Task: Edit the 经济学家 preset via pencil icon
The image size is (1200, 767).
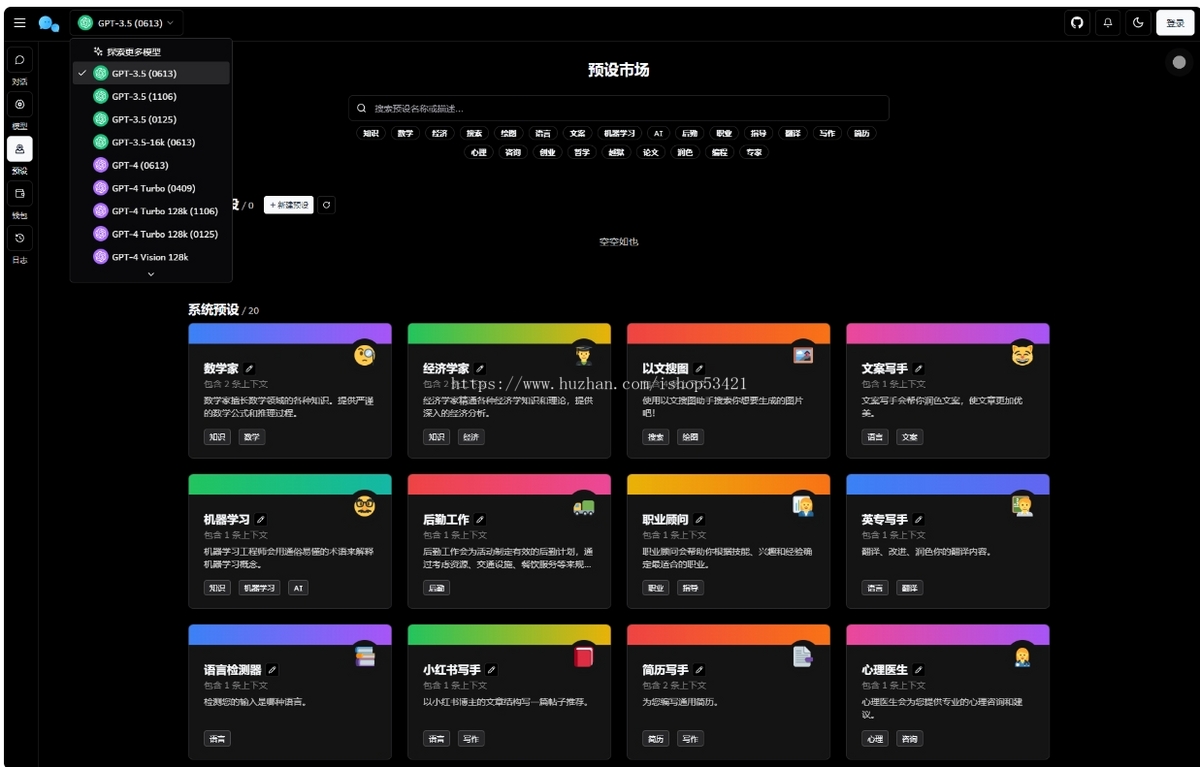Action: 480,369
